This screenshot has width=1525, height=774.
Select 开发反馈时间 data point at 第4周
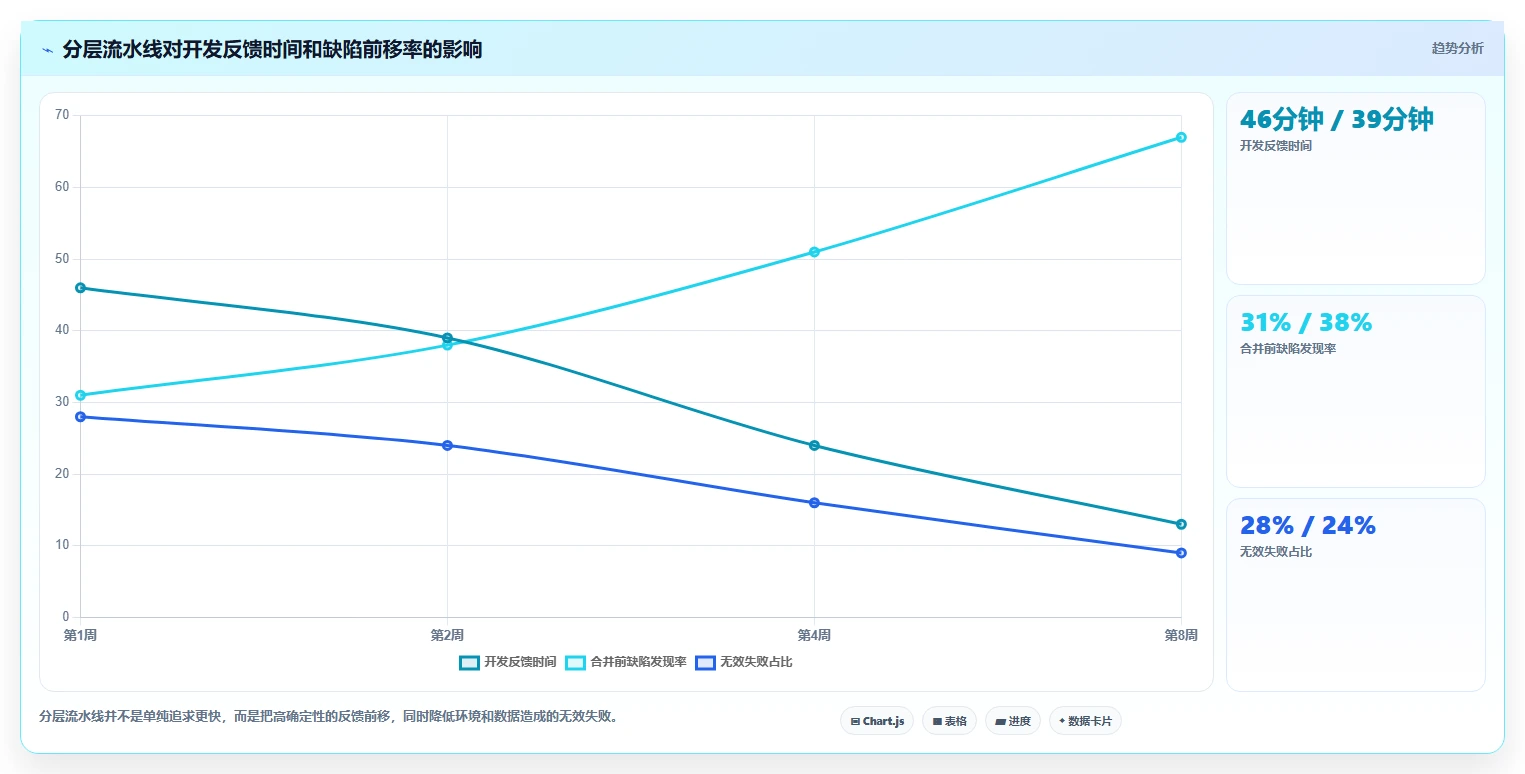[x=814, y=445]
